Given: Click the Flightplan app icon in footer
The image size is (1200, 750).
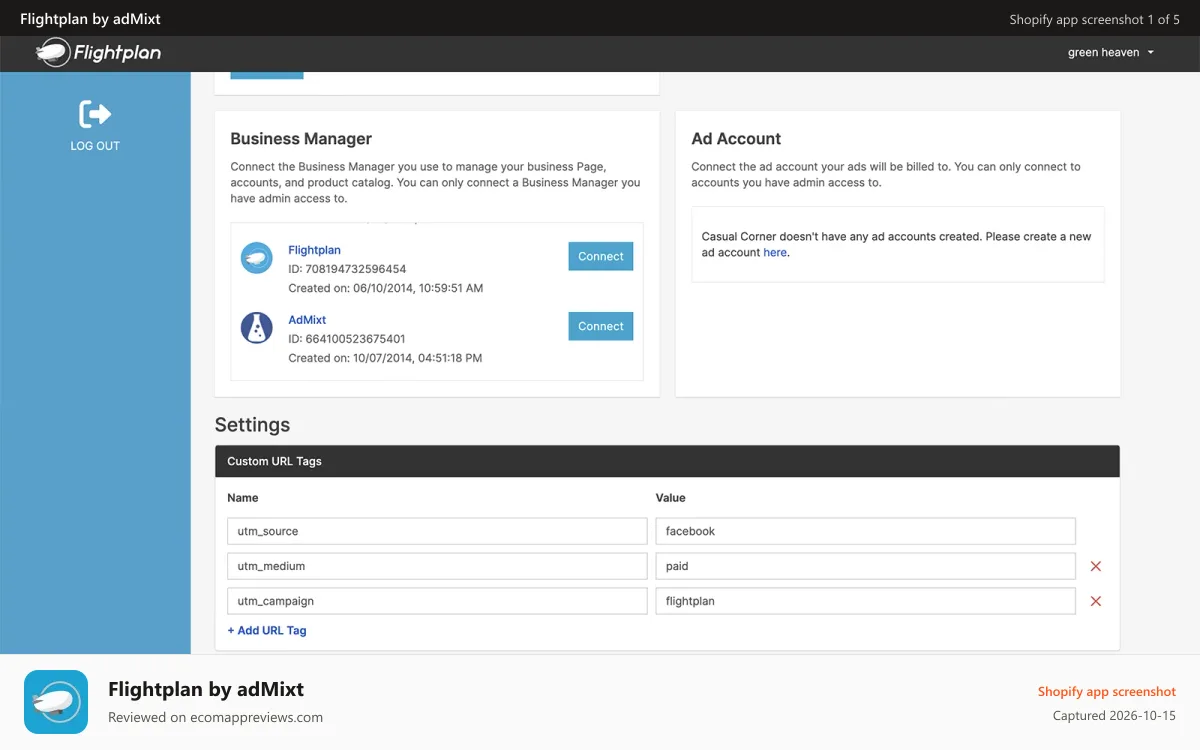Looking at the screenshot, I should pos(56,702).
